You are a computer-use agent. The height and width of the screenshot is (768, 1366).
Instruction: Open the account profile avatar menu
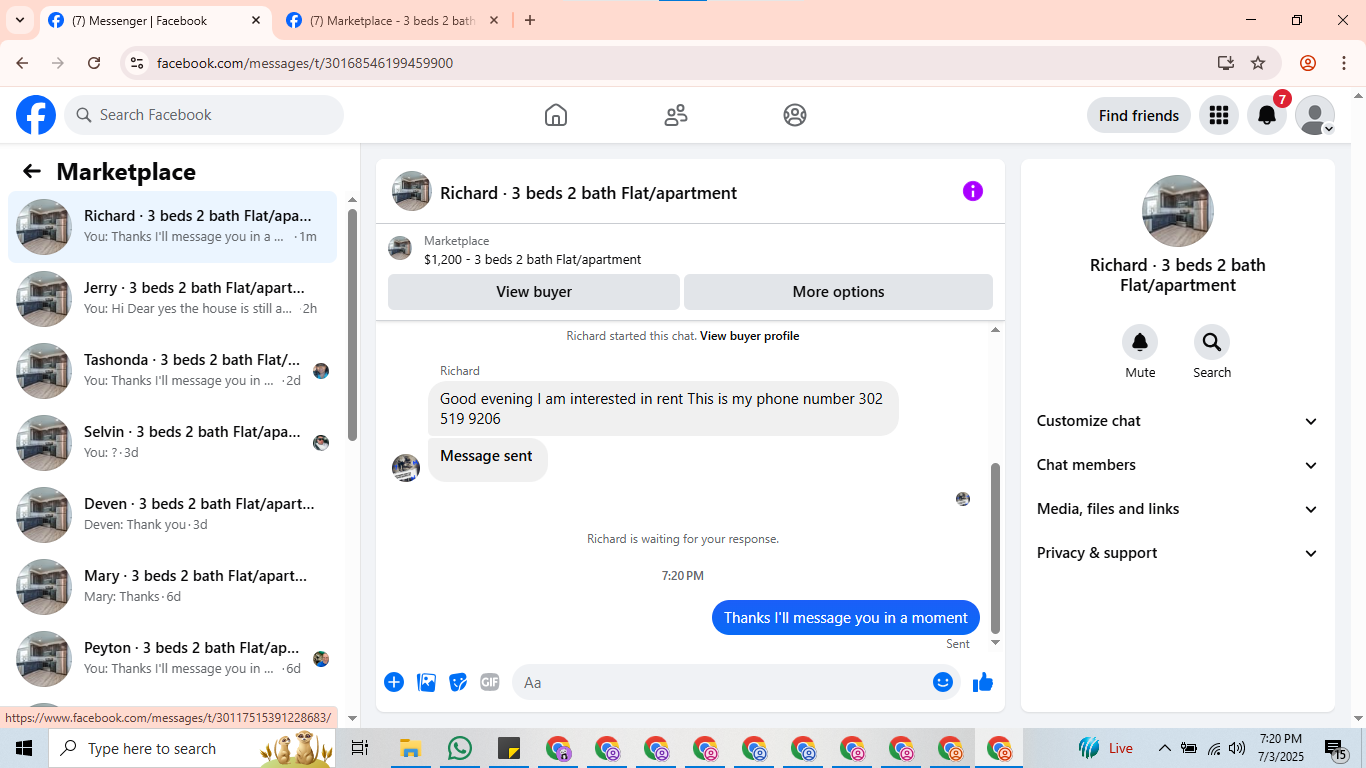[x=1315, y=115]
